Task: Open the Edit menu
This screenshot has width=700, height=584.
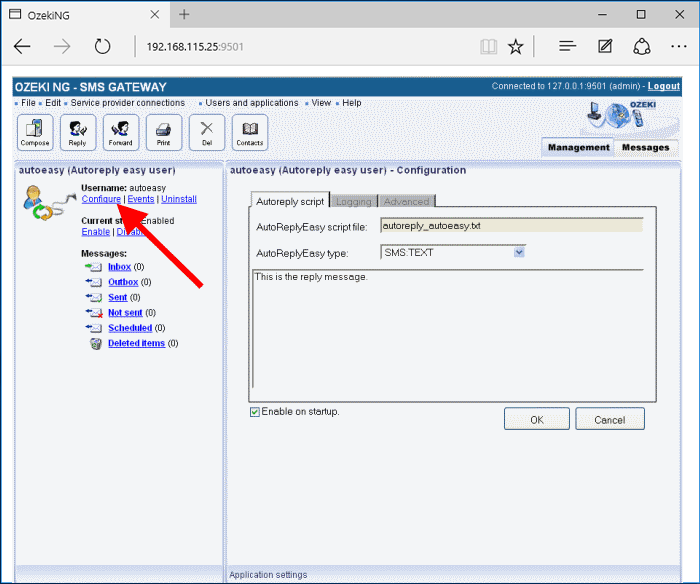Action: click(x=53, y=103)
